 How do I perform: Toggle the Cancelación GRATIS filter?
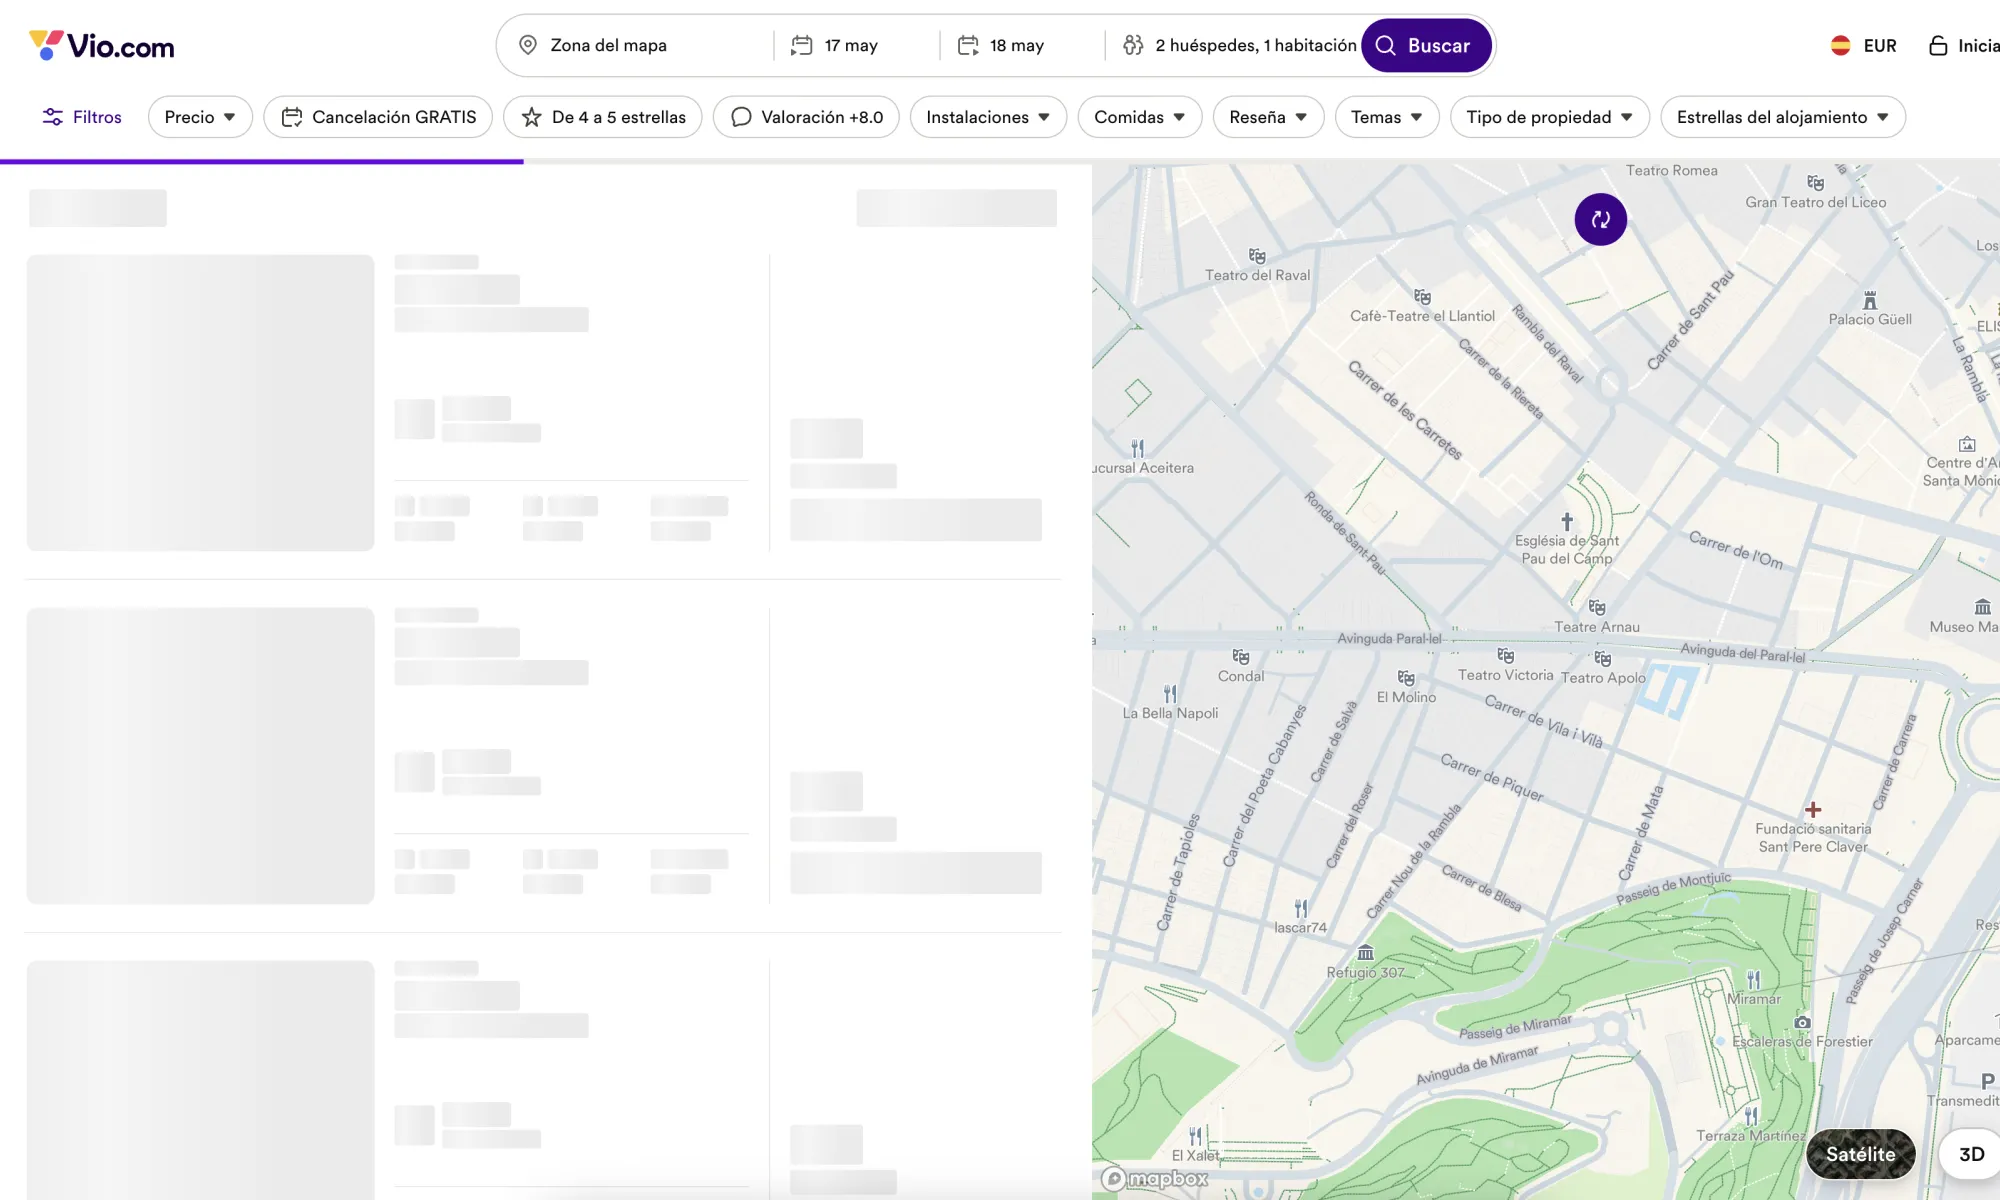[378, 117]
